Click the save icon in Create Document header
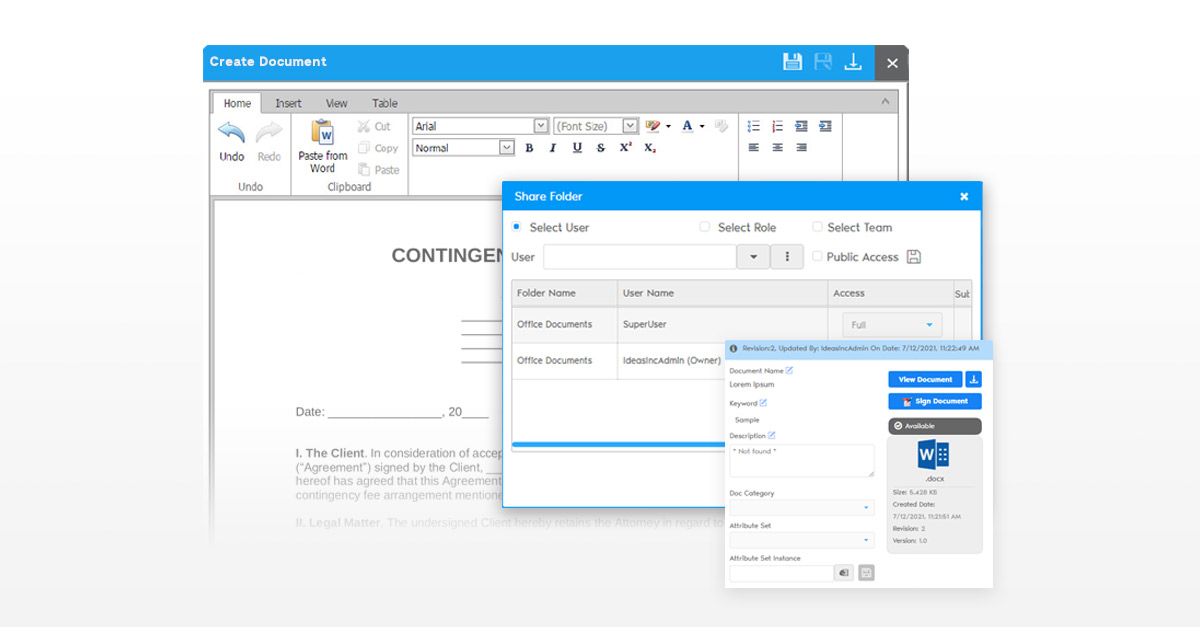The image size is (1200, 627). 792,62
